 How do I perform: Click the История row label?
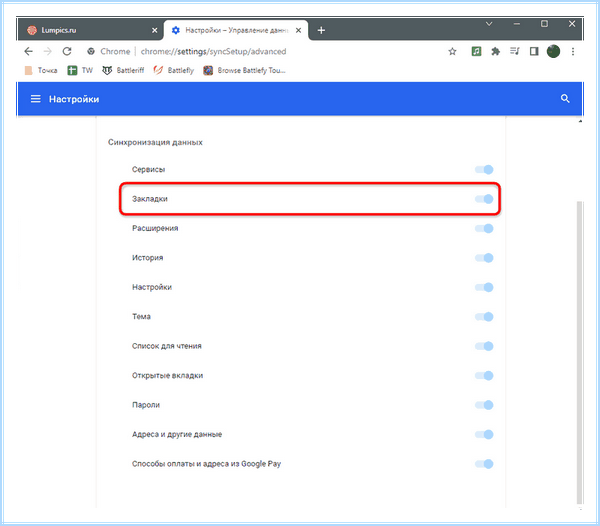(x=147, y=258)
